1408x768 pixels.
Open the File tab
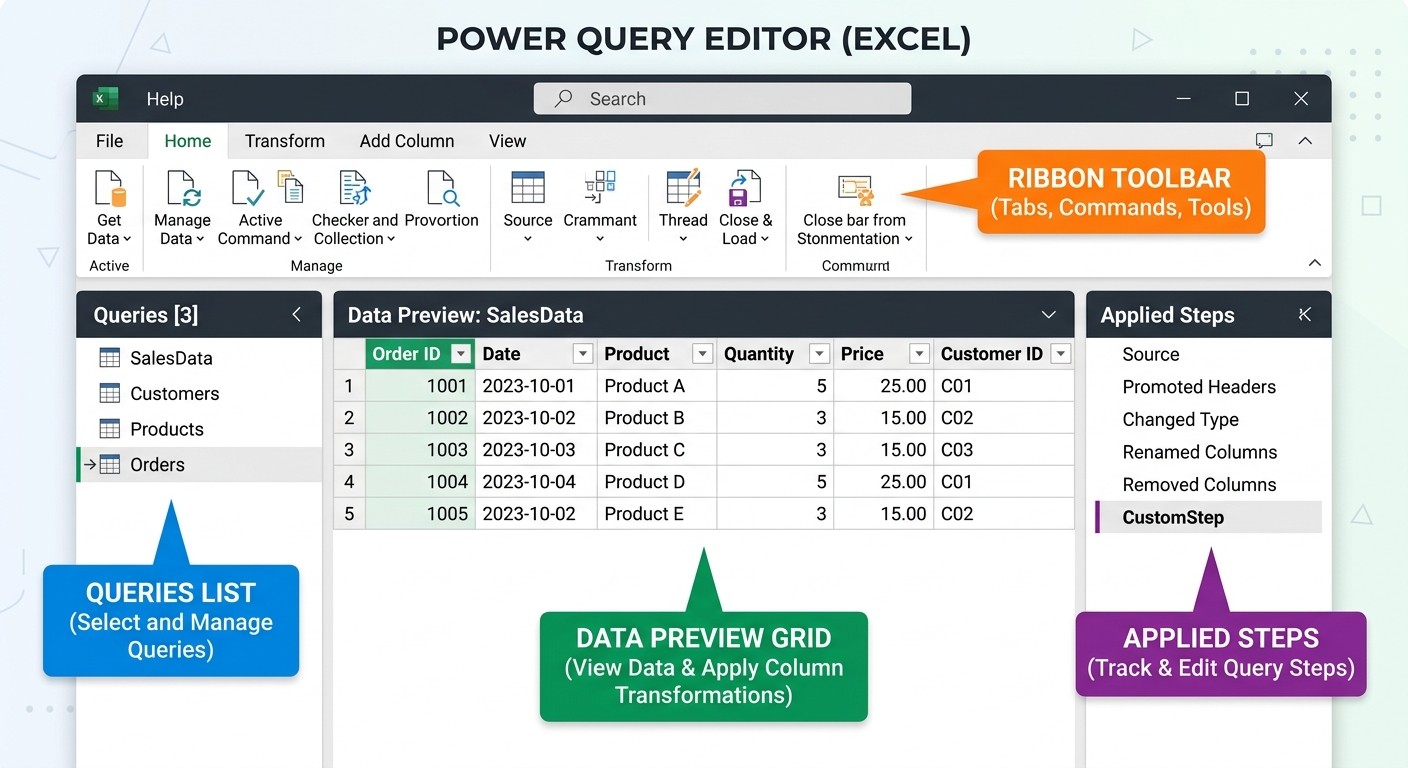[109, 141]
